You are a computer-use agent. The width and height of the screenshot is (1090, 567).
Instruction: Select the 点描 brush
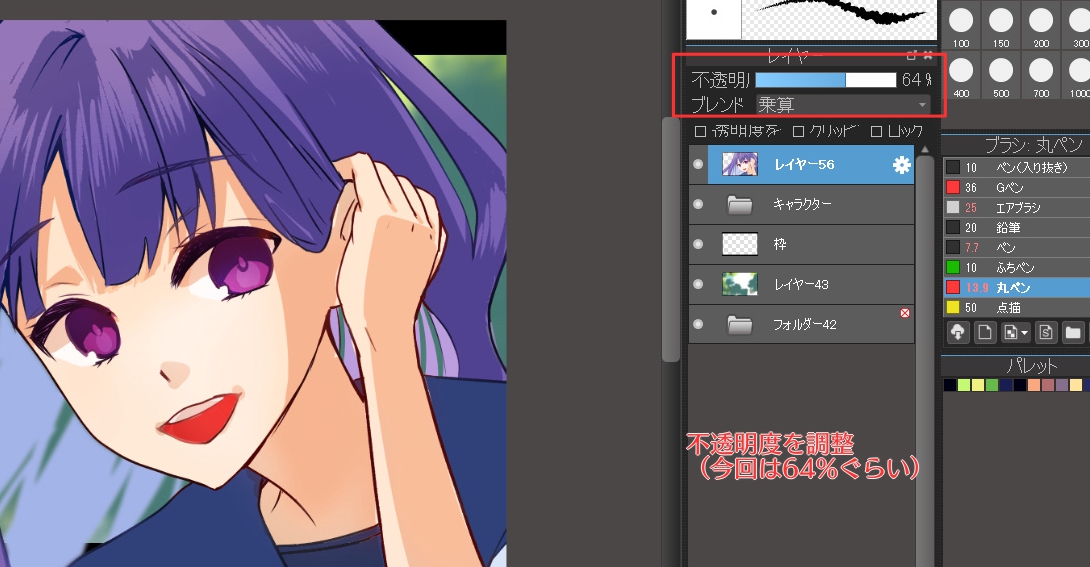1016,308
